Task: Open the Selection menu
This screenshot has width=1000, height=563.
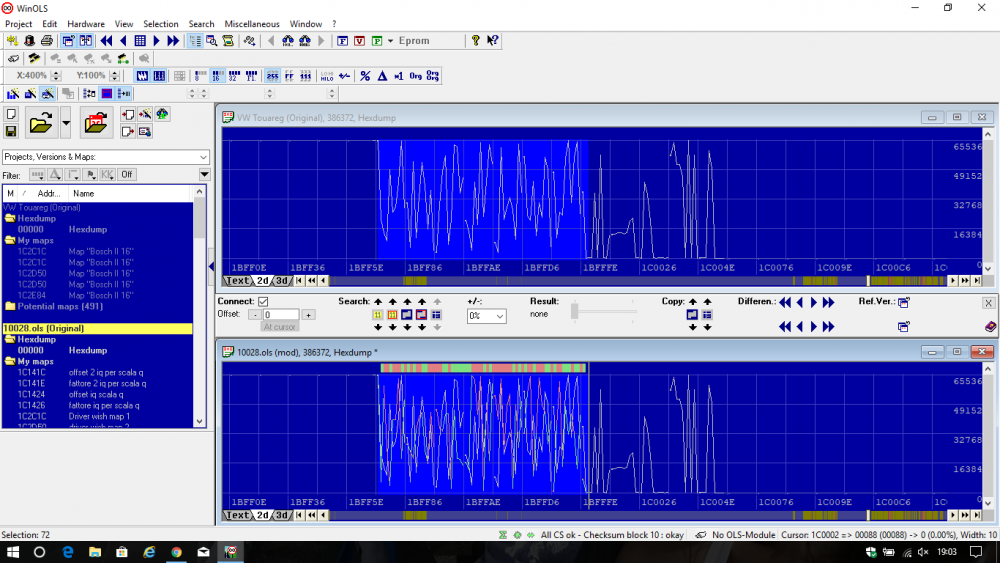Action: pos(161,24)
